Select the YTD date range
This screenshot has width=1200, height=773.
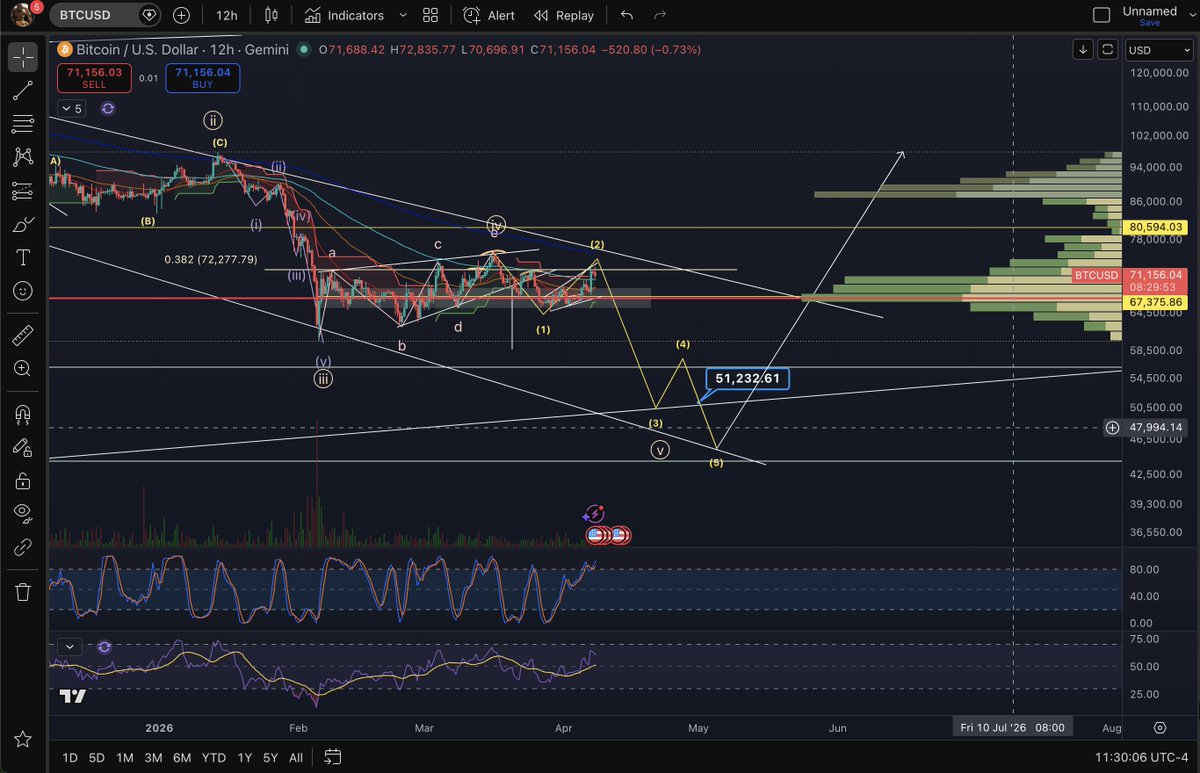(213, 757)
